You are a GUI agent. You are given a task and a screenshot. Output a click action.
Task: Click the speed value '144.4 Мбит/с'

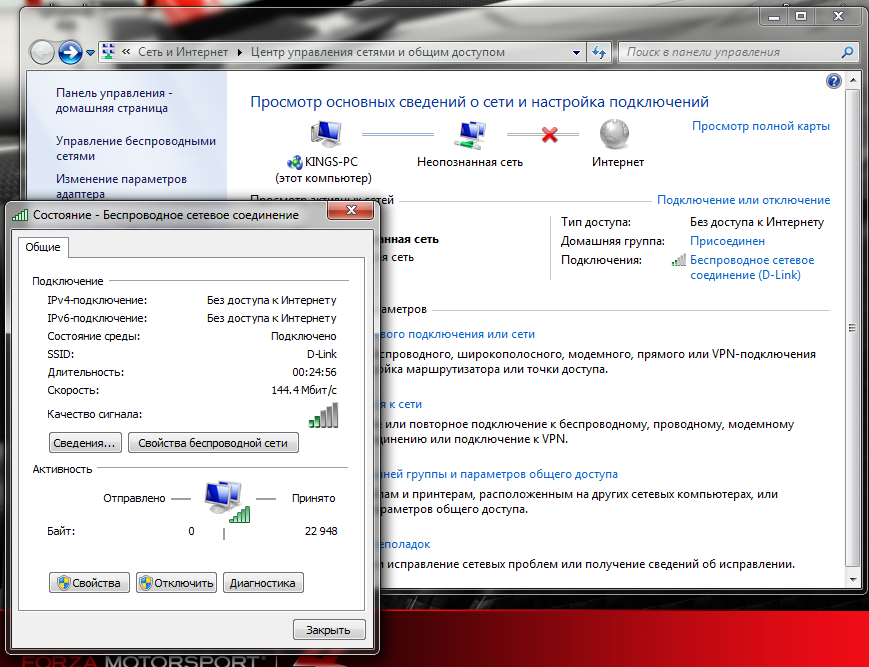(304, 390)
